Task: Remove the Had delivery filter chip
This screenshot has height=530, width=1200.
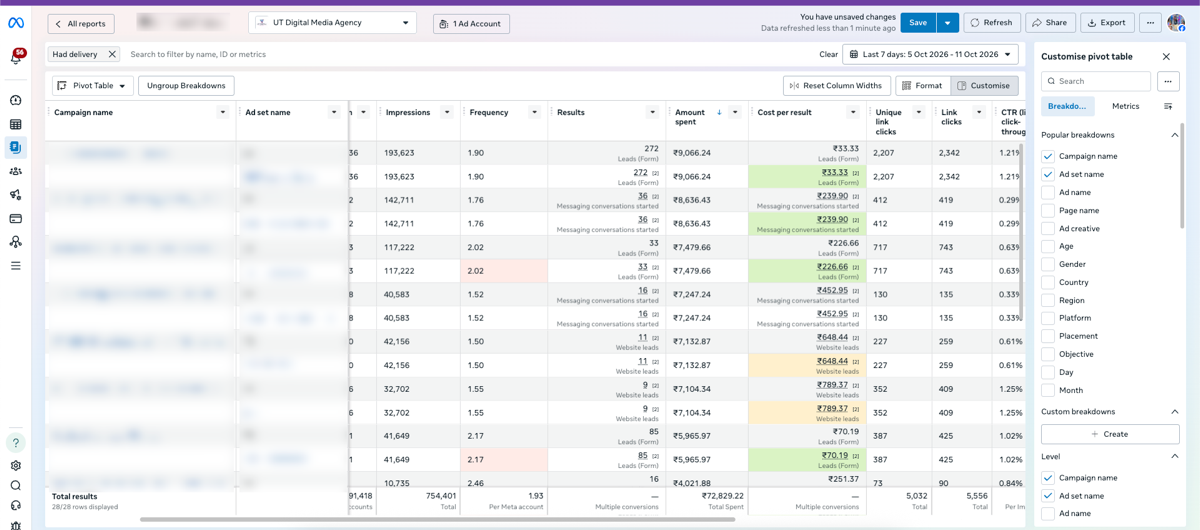Action: (x=112, y=54)
